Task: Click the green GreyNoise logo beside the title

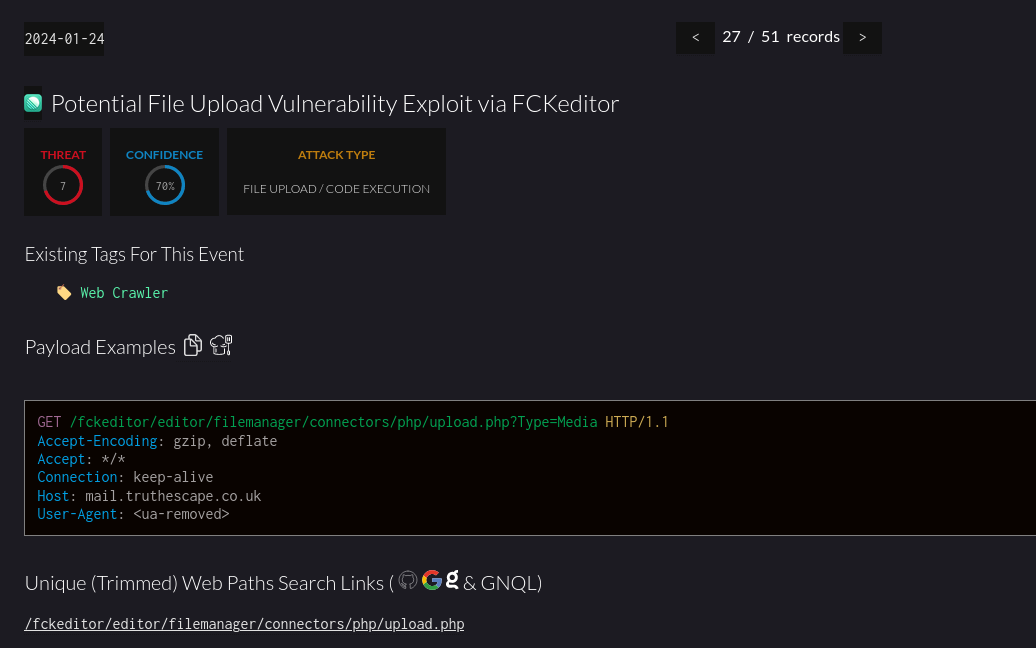Action: (x=33, y=103)
